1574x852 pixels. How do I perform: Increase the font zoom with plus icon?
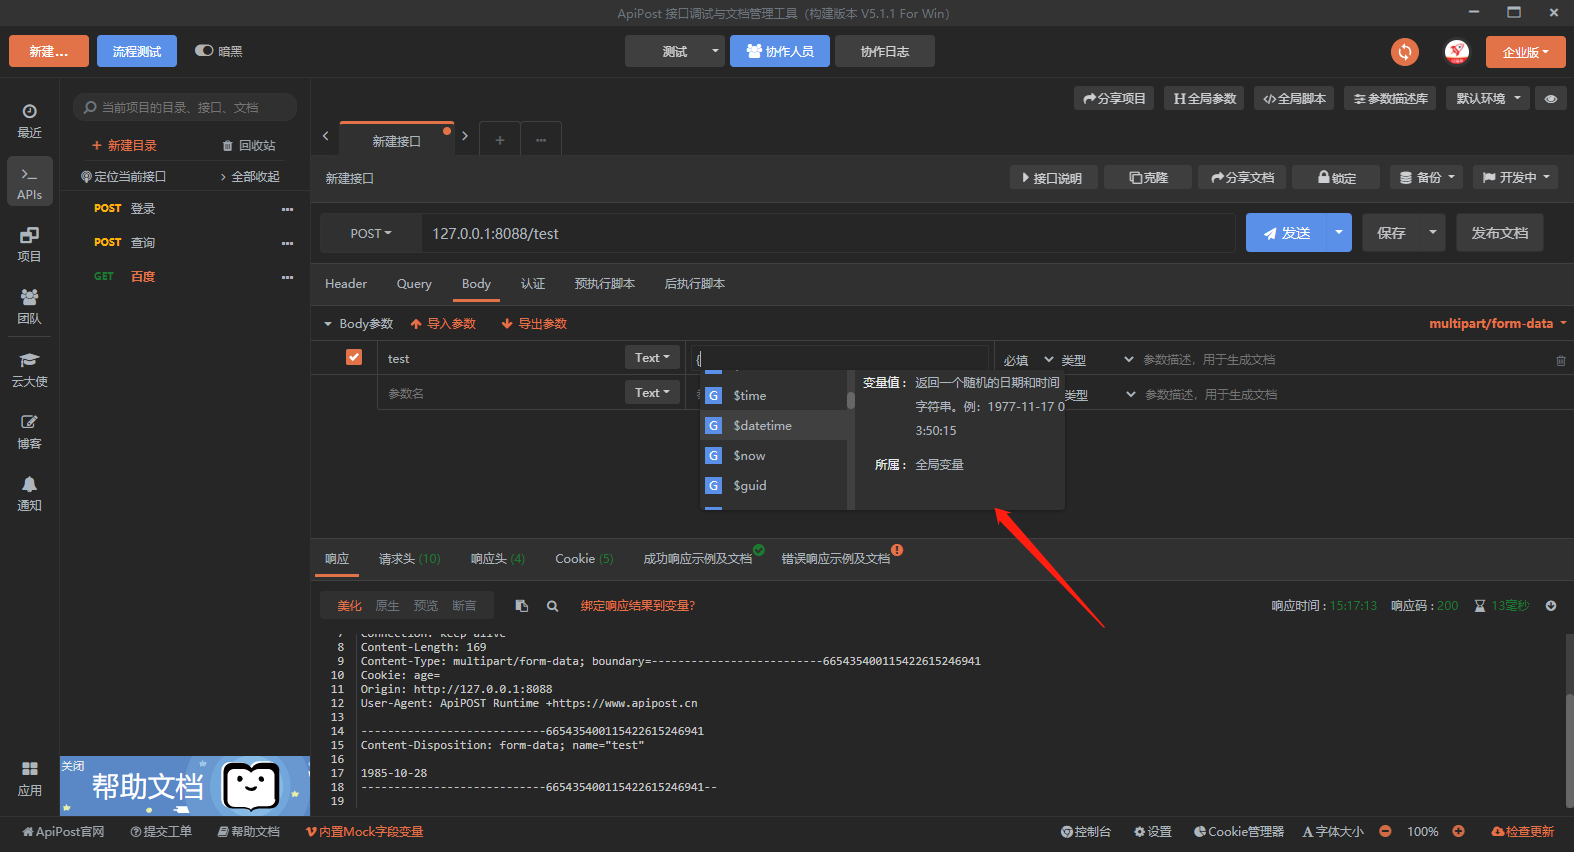click(1458, 831)
